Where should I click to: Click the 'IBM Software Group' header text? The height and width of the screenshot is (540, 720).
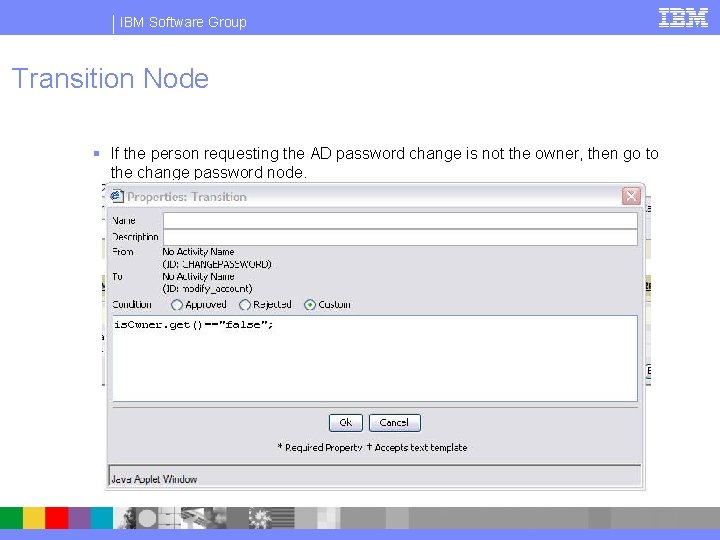(183, 22)
